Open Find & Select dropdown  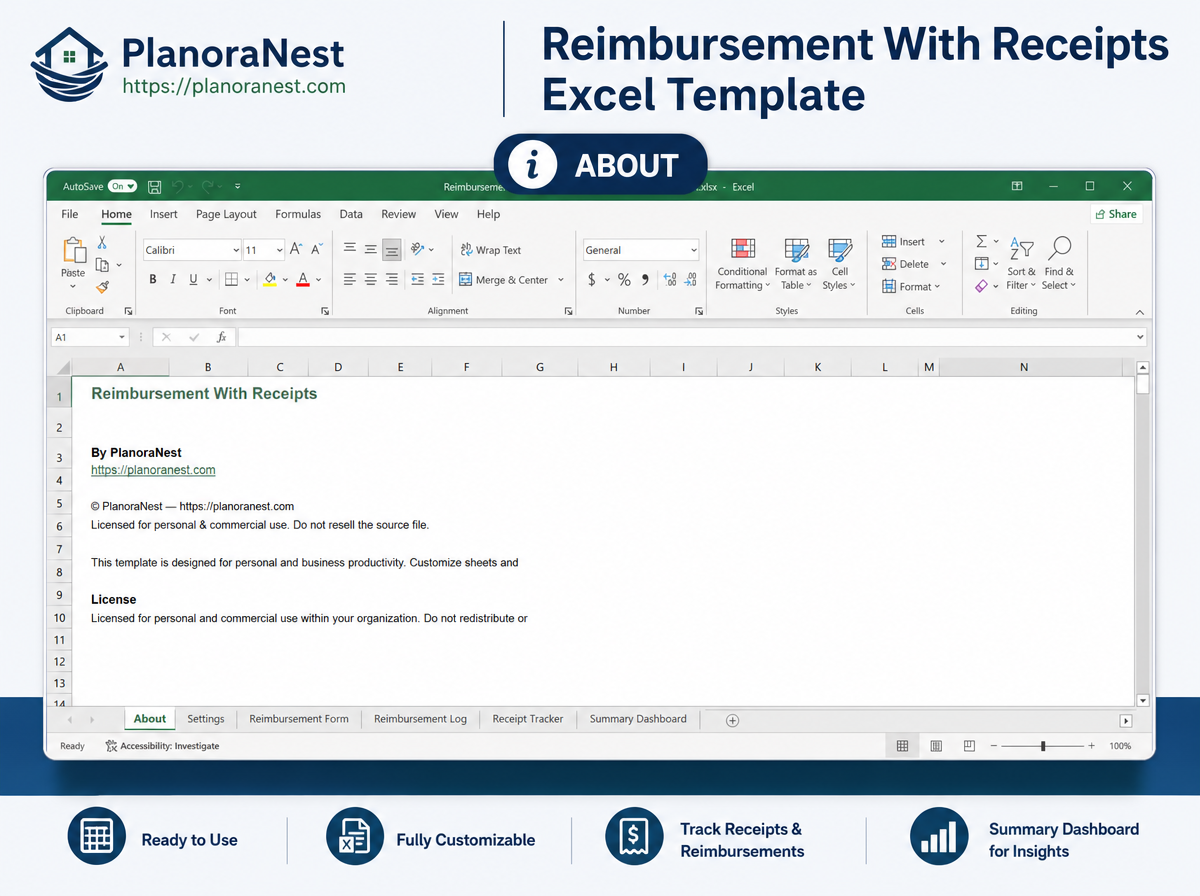click(1059, 264)
